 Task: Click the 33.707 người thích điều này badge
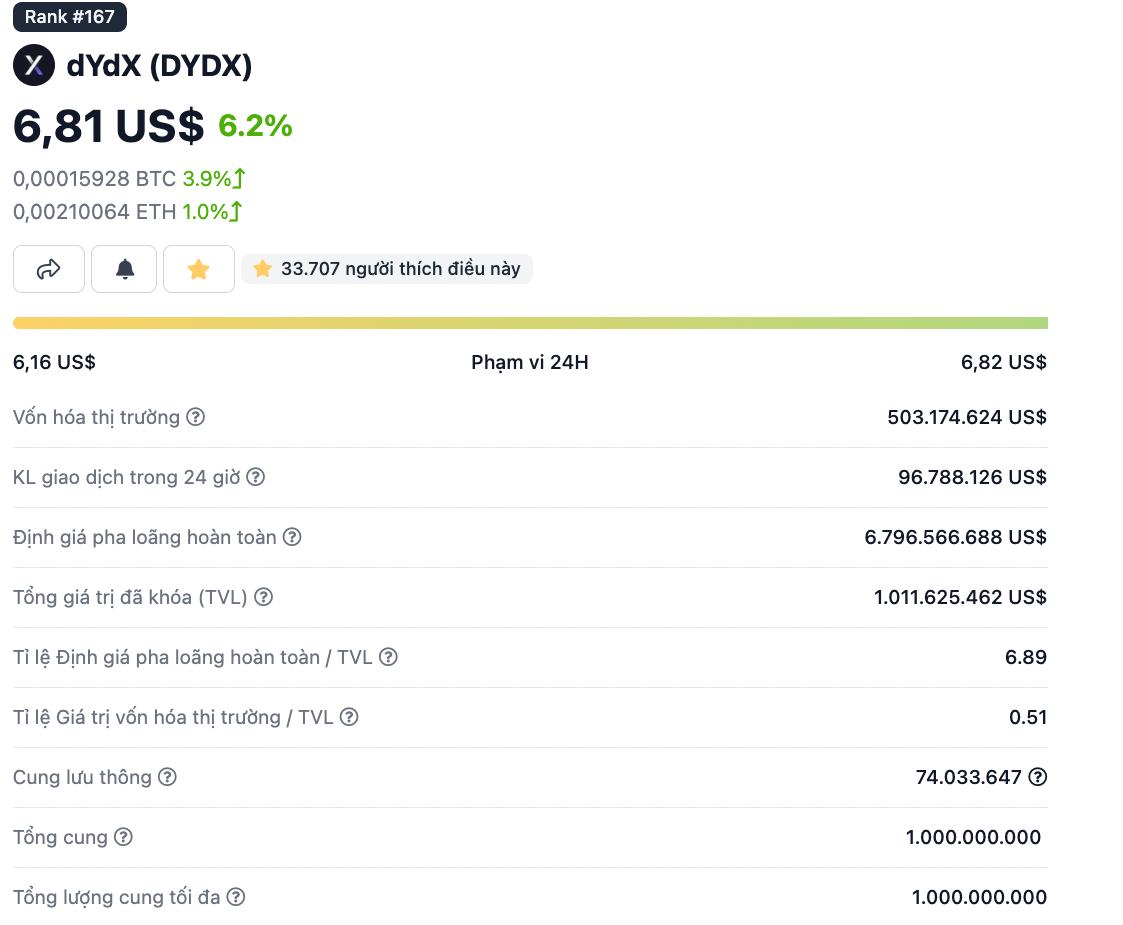point(387,269)
